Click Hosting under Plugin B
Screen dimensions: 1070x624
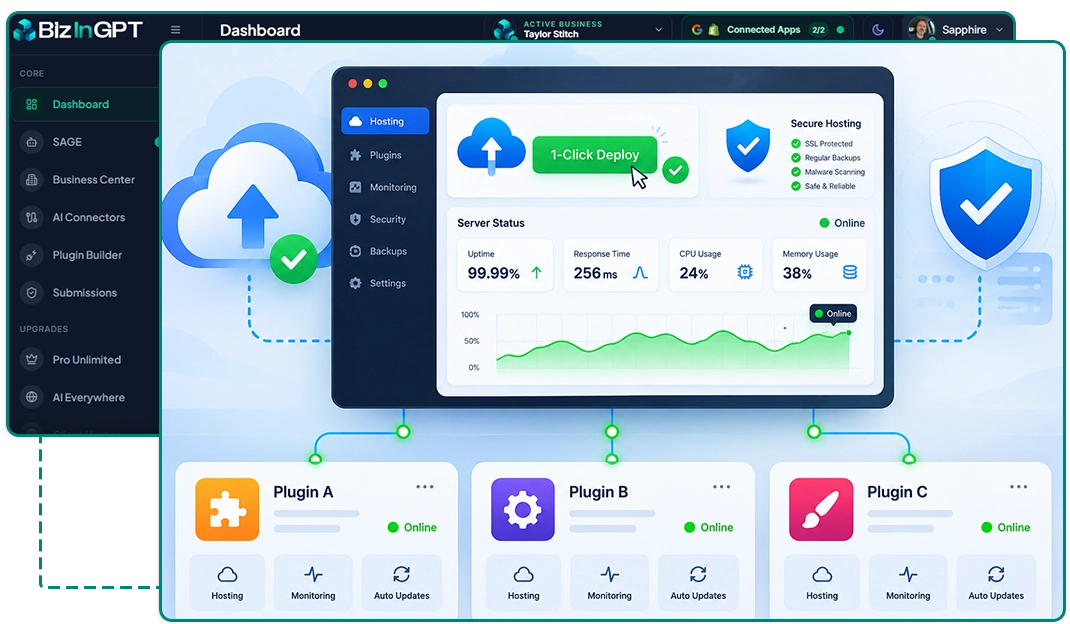(523, 582)
